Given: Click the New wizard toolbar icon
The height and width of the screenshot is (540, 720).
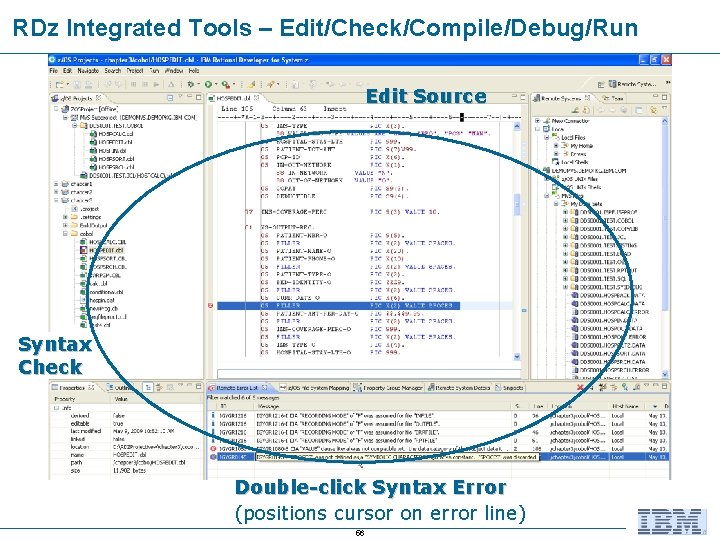Looking at the screenshot, I should coord(60,84).
